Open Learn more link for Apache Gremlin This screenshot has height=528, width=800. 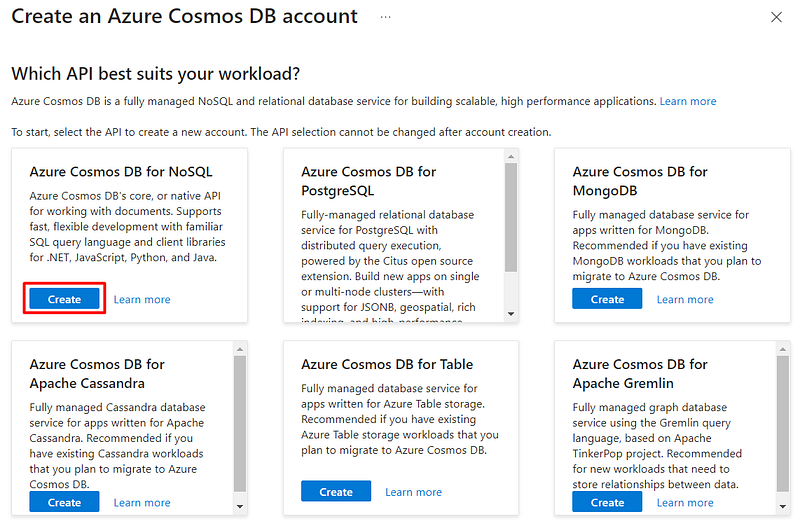click(x=685, y=502)
